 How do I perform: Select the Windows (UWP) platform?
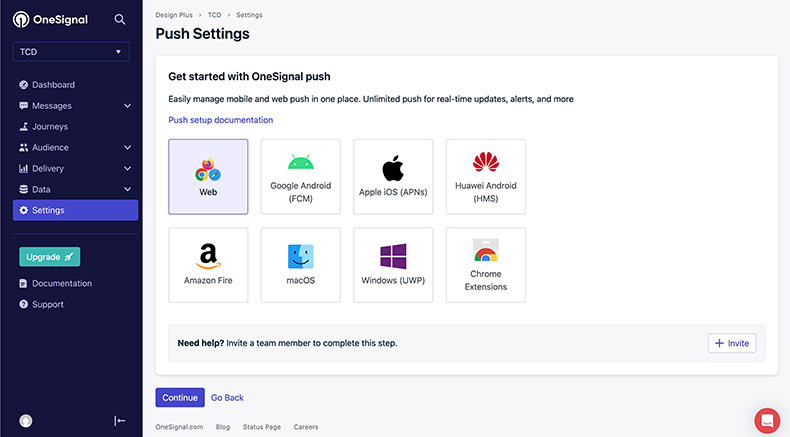(x=393, y=265)
